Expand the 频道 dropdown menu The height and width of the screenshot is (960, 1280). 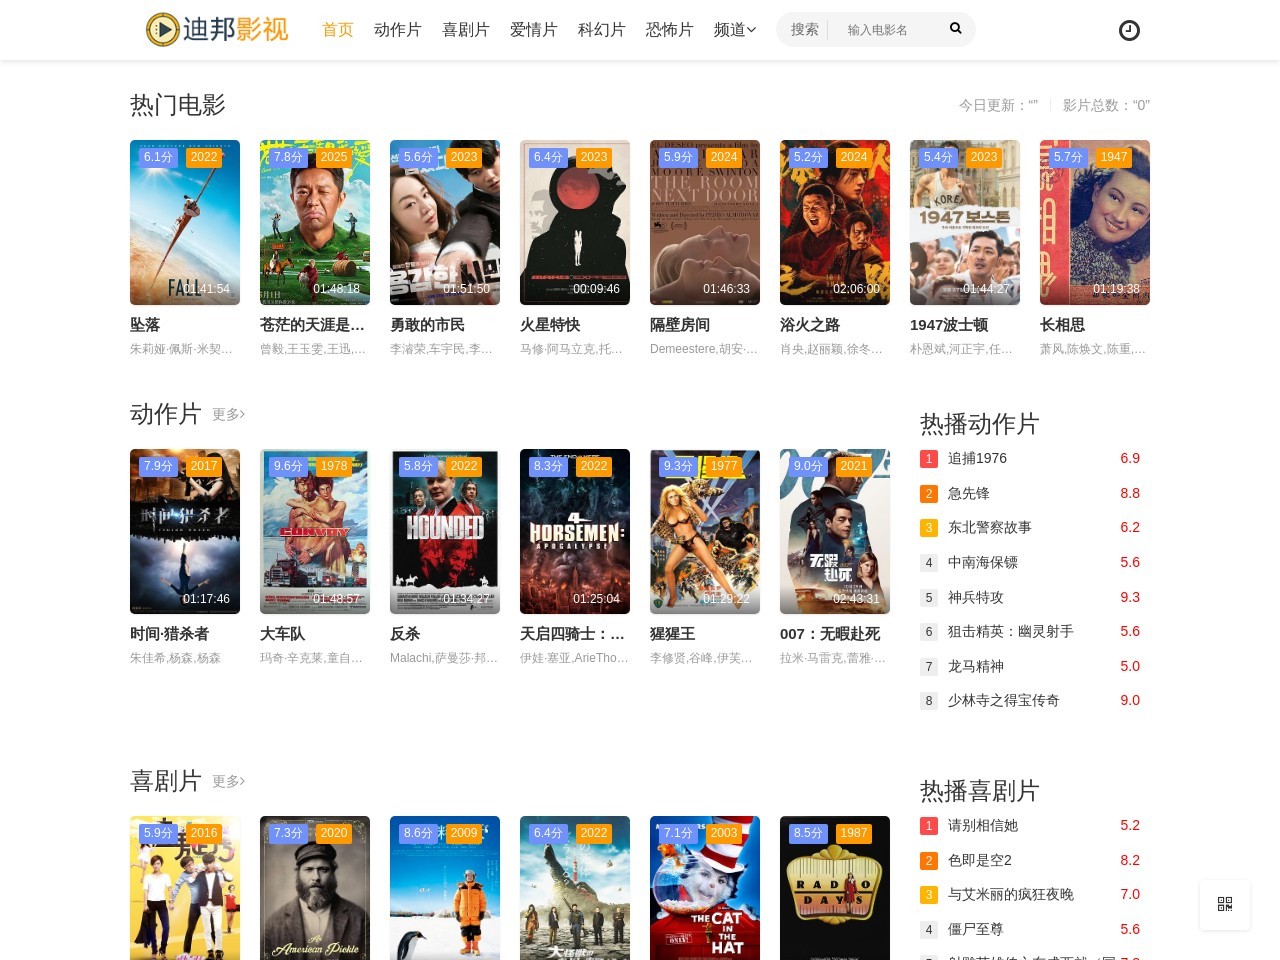click(734, 30)
